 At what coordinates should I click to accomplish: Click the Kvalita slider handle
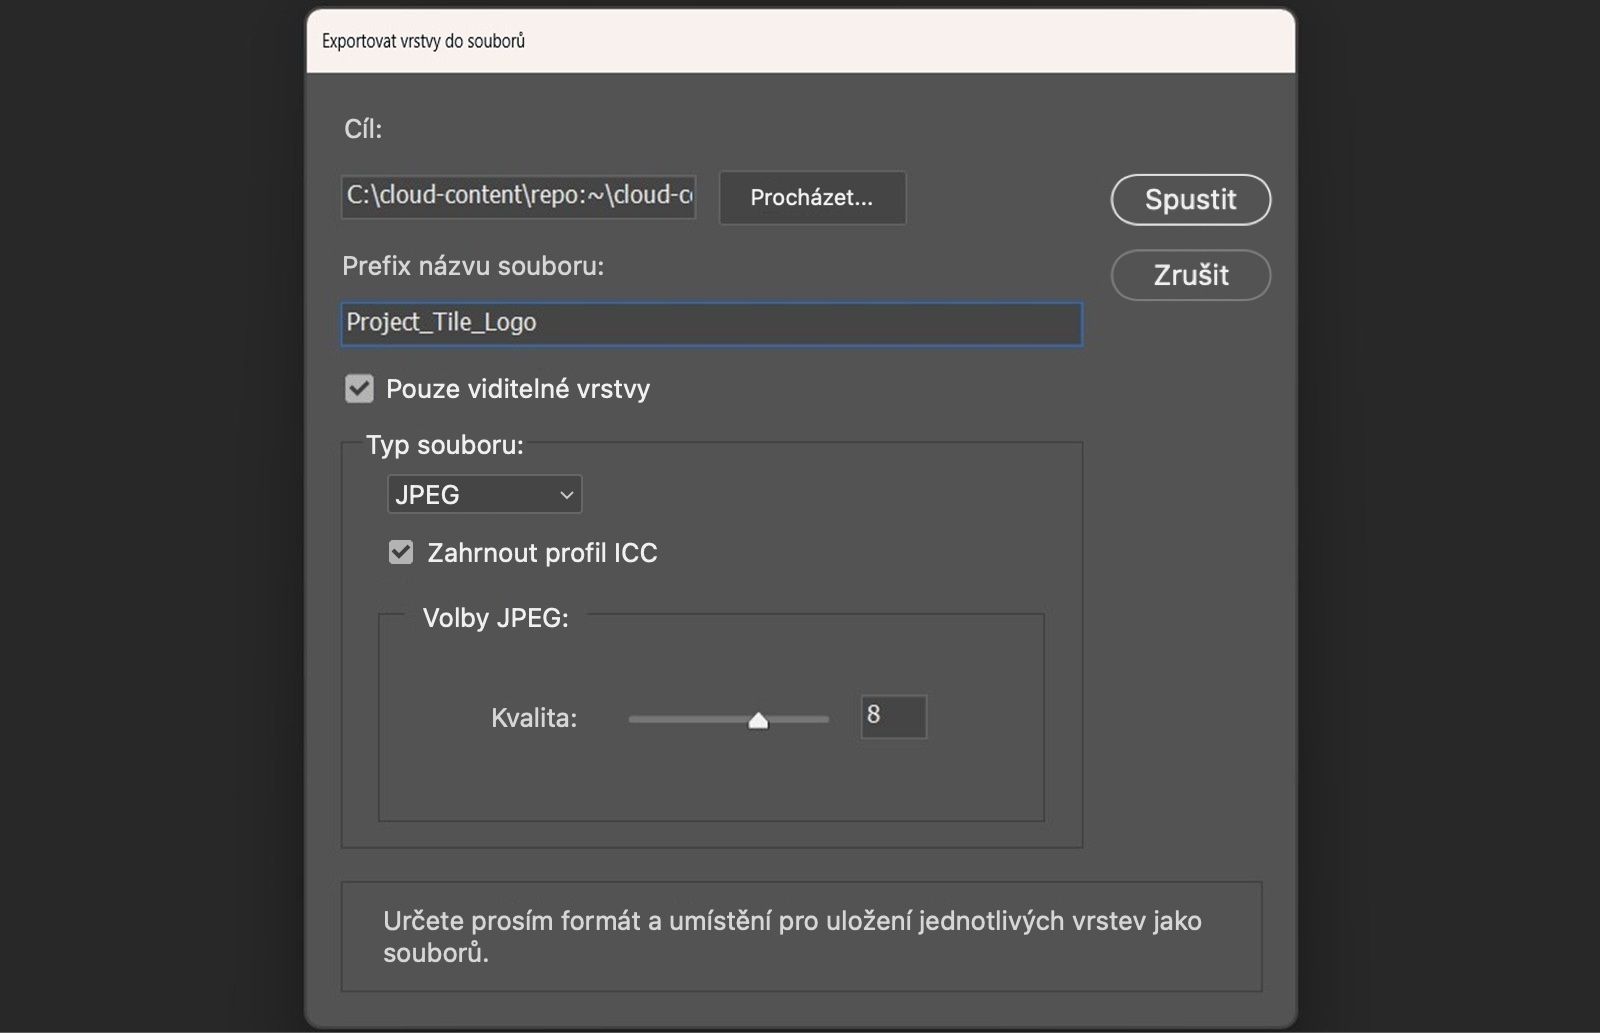[x=758, y=718]
